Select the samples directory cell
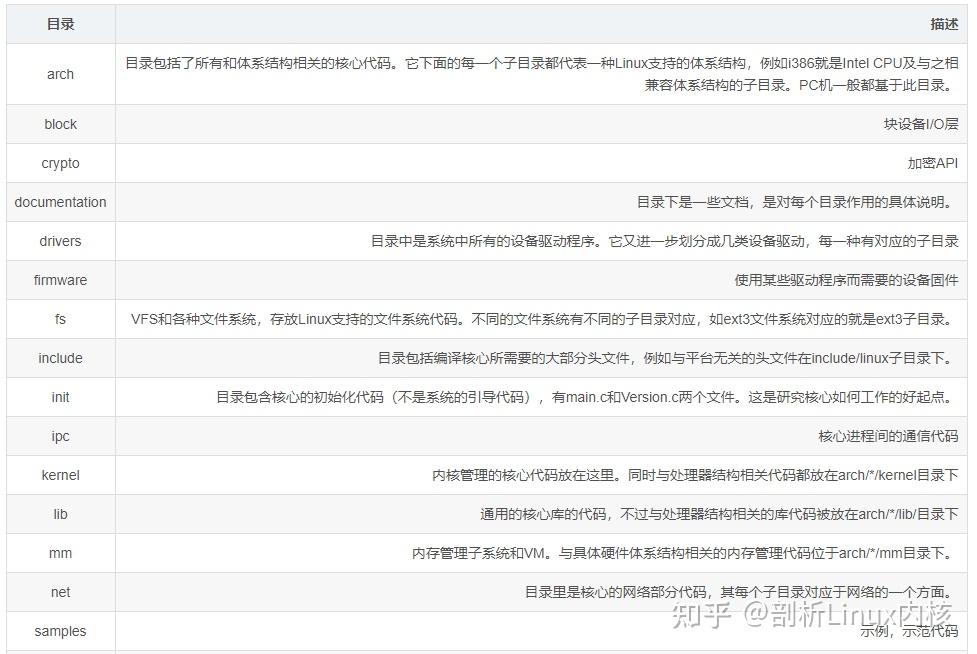This screenshot has height=654, width=977. pyautogui.click(x=60, y=631)
